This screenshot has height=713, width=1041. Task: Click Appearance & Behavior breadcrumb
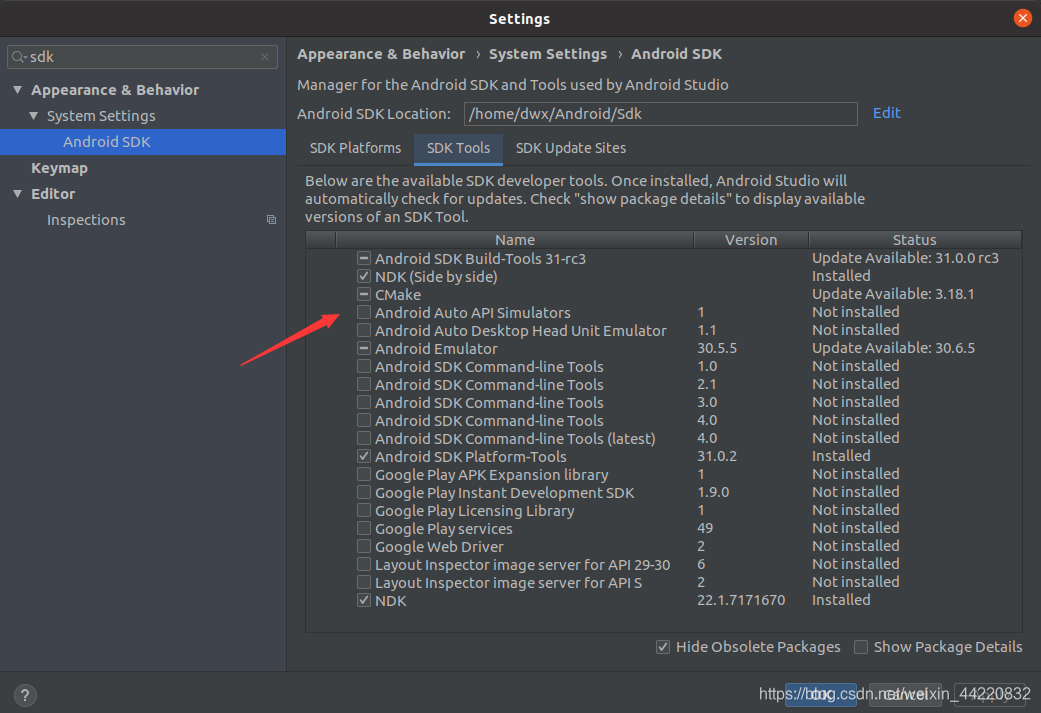coord(381,54)
